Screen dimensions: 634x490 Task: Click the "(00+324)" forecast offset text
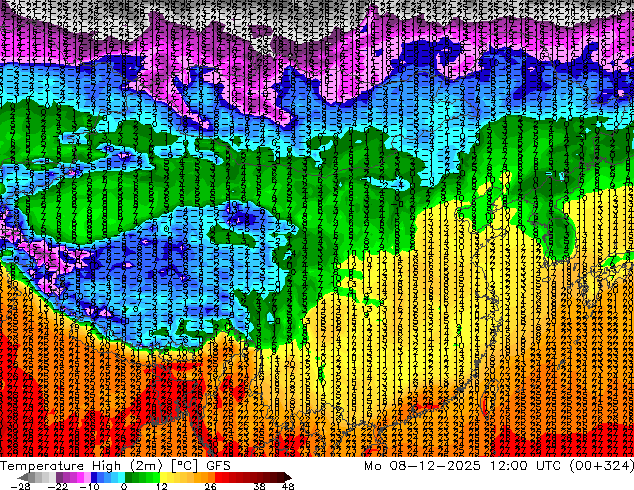pos(601,466)
